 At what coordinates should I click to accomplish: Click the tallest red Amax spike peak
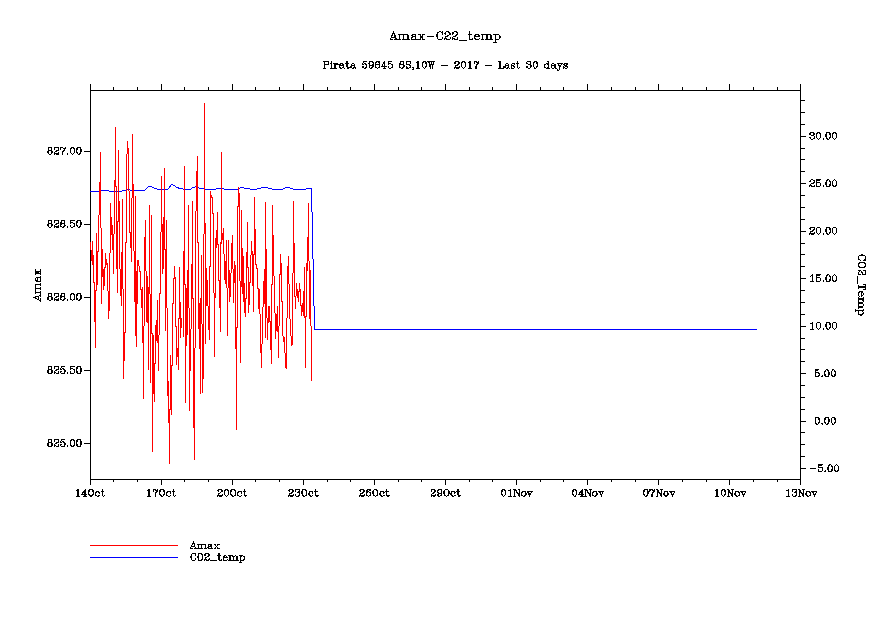click(205, 104)
